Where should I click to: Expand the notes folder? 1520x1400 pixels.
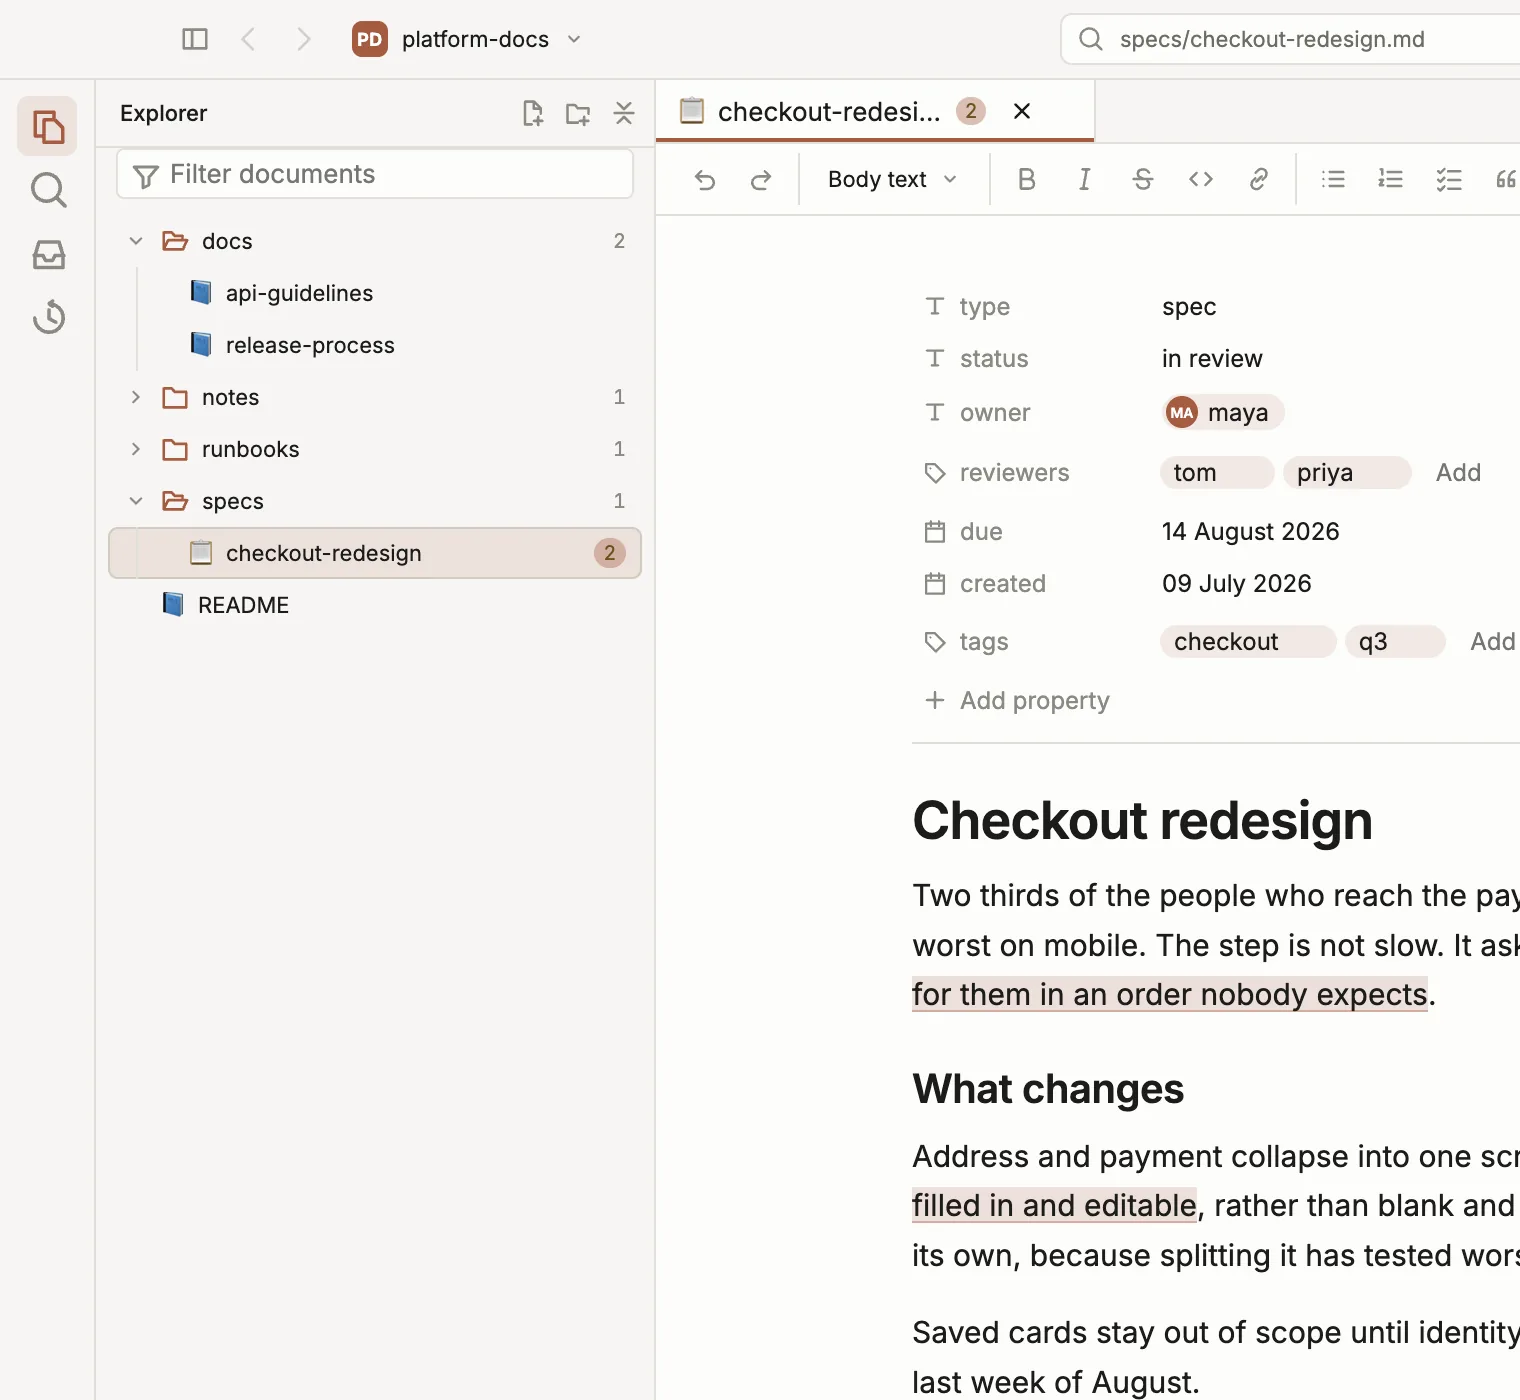tap(136, 397)
